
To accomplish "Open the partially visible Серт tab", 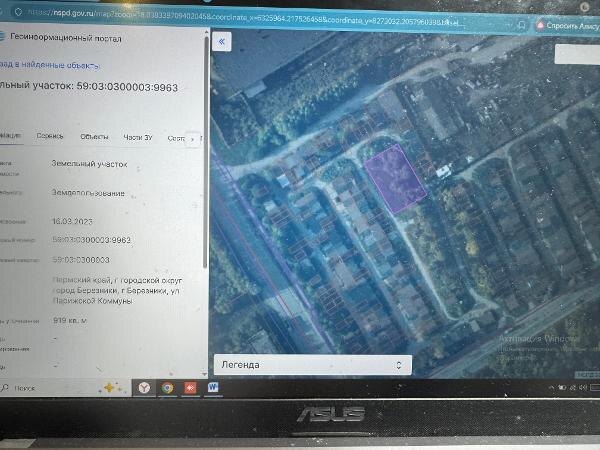I will point(176,138).
